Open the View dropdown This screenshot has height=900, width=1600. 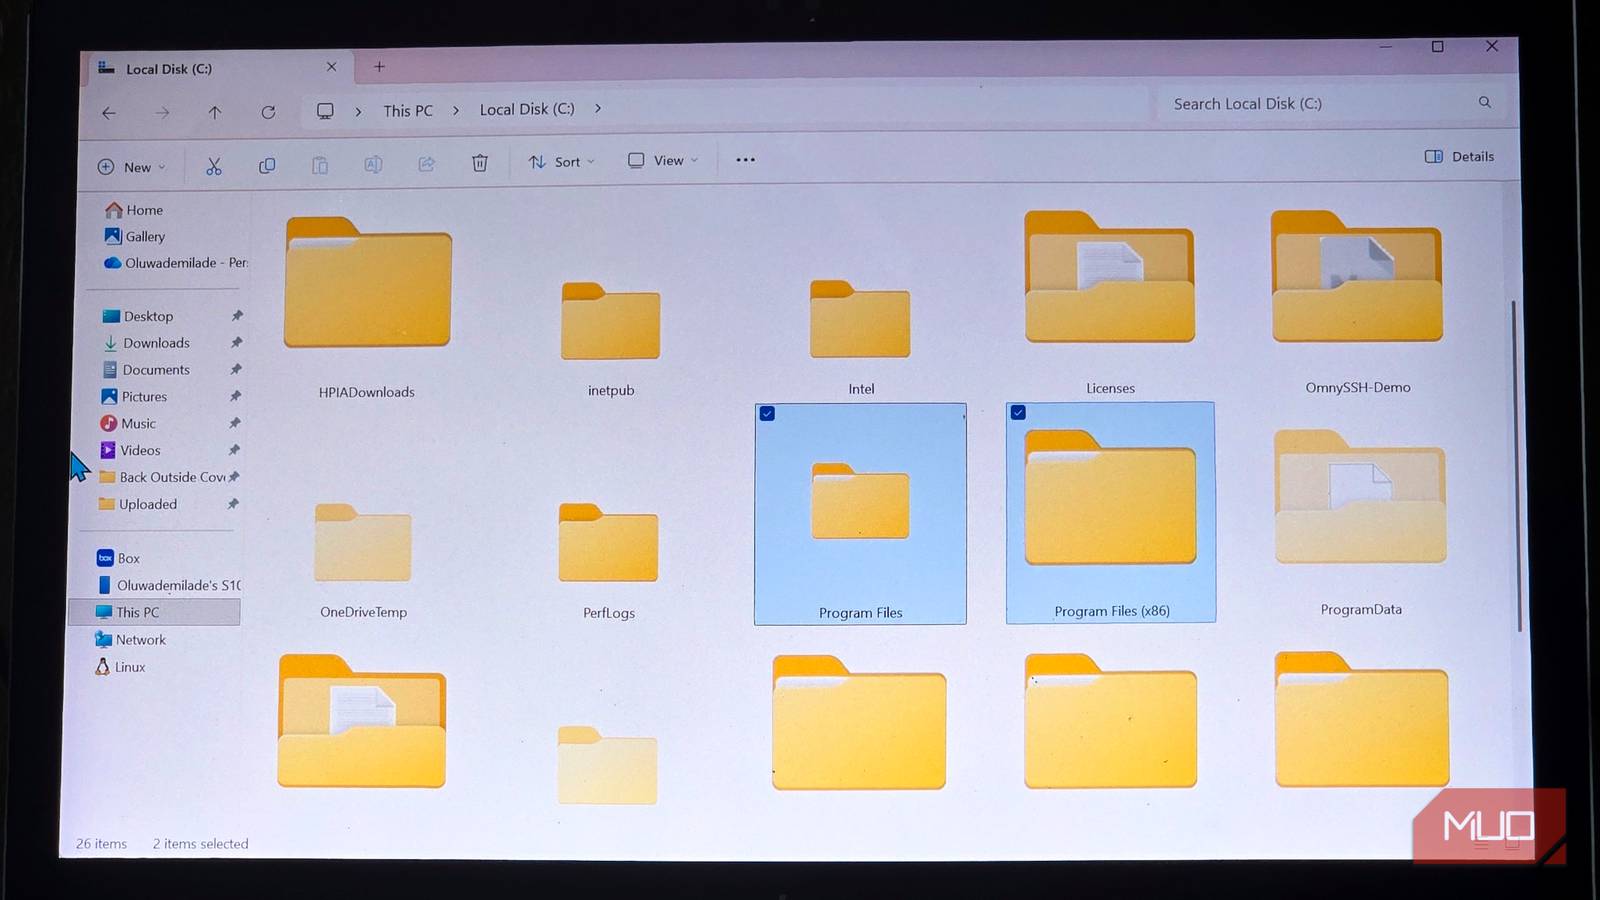pyautogui.click(x=663, y=160)
